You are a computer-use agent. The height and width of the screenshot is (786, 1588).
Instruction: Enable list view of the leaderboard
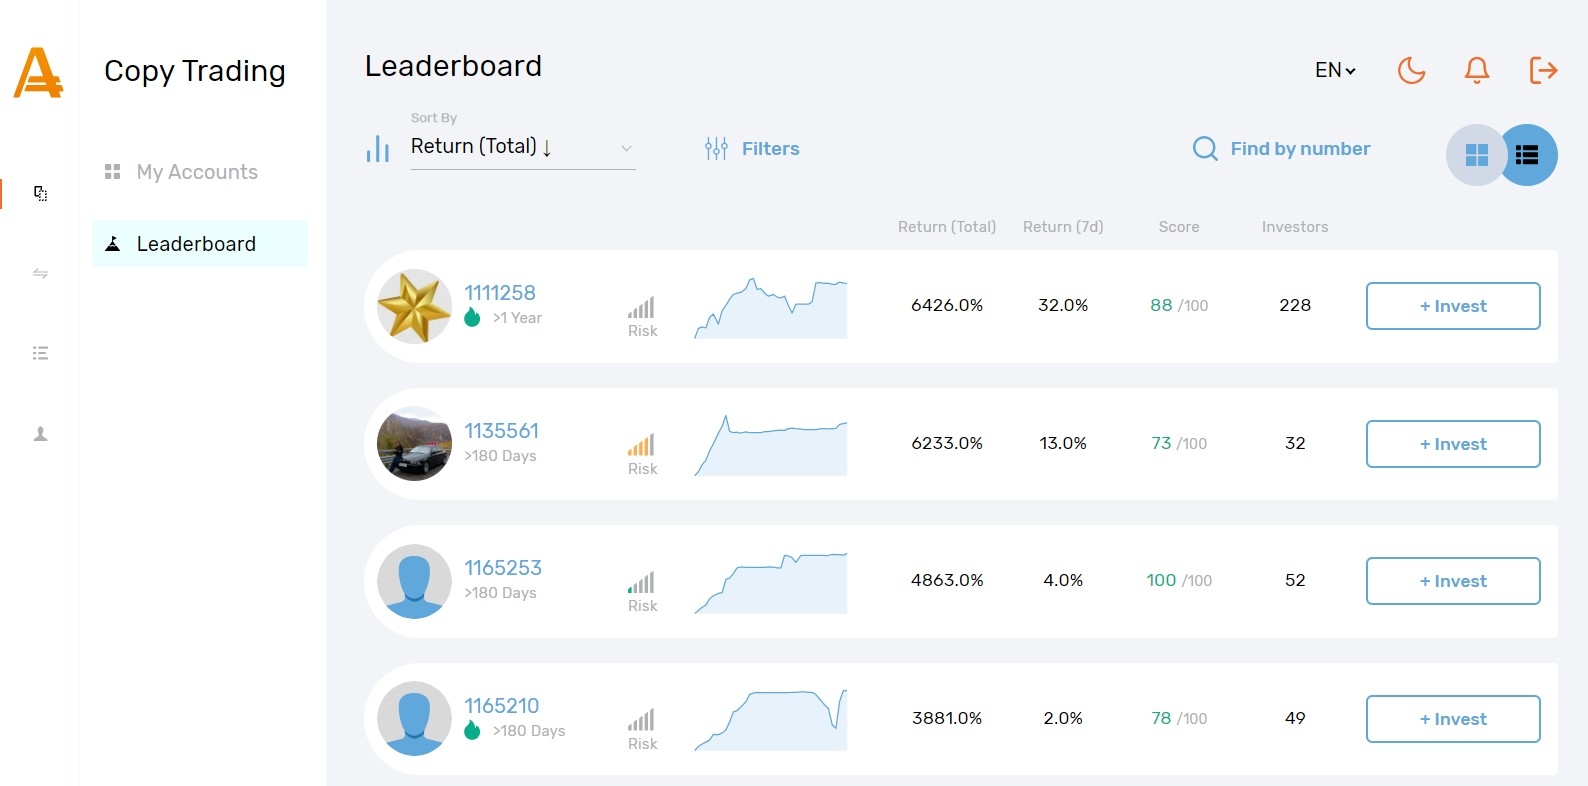[x=1527, y=155]
